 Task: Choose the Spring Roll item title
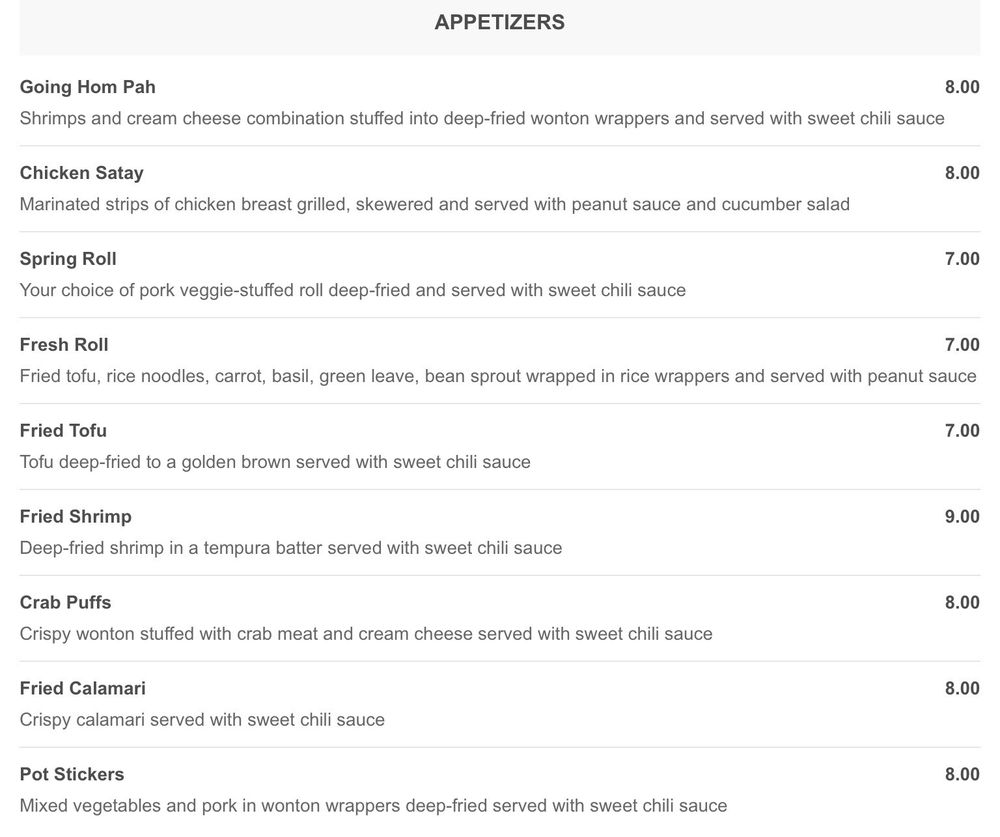point(68,259)
